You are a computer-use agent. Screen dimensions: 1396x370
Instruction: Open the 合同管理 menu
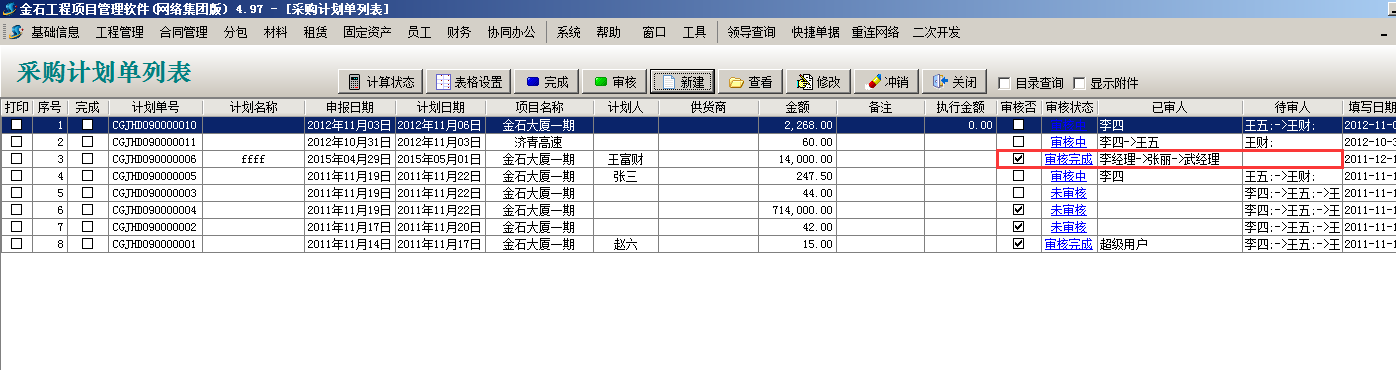[x=184, y=32]
